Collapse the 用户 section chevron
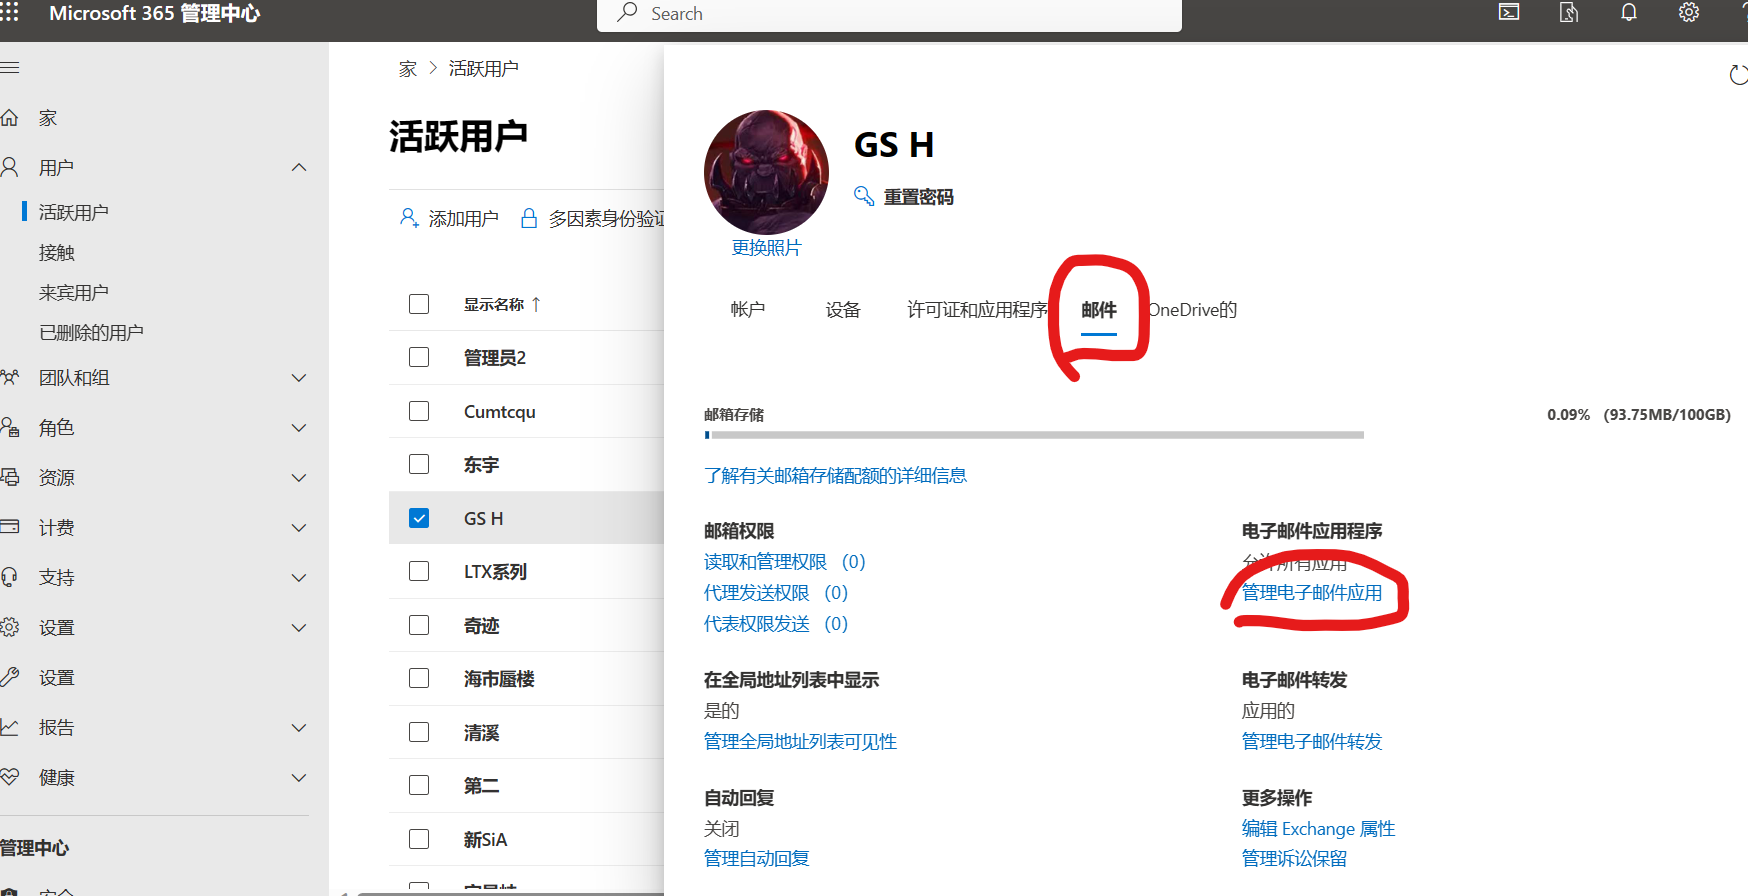The height and width of the screenshot is (896, 1748). (x=299, y=167)
